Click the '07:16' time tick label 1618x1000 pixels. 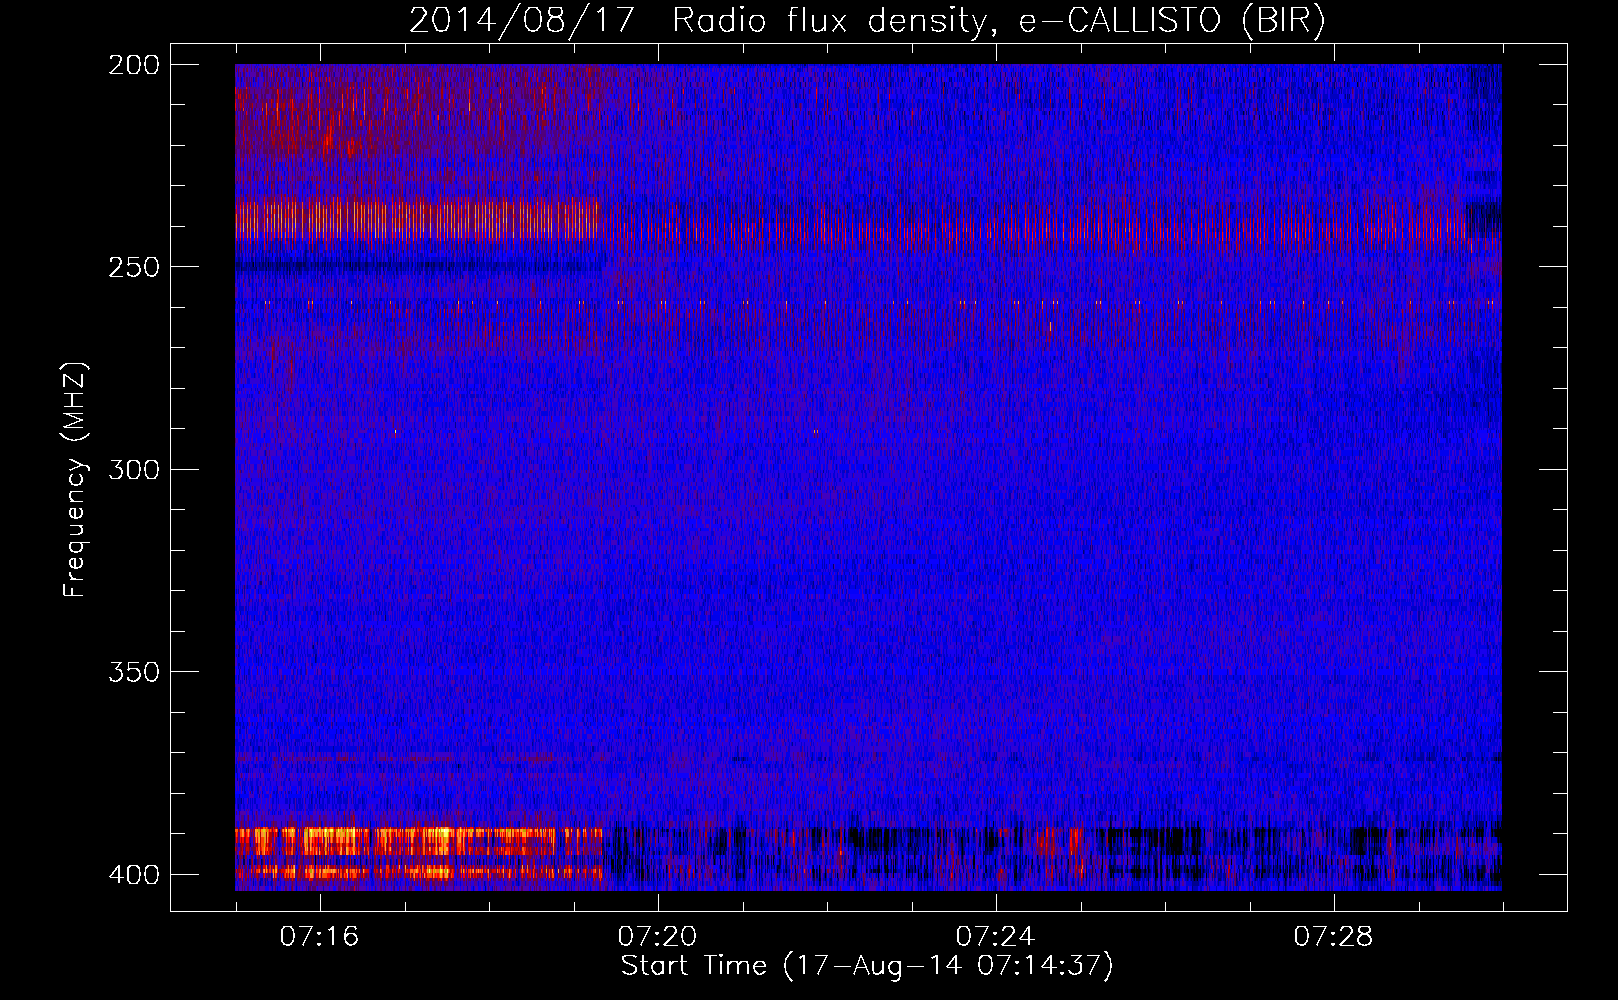(319, 936)
